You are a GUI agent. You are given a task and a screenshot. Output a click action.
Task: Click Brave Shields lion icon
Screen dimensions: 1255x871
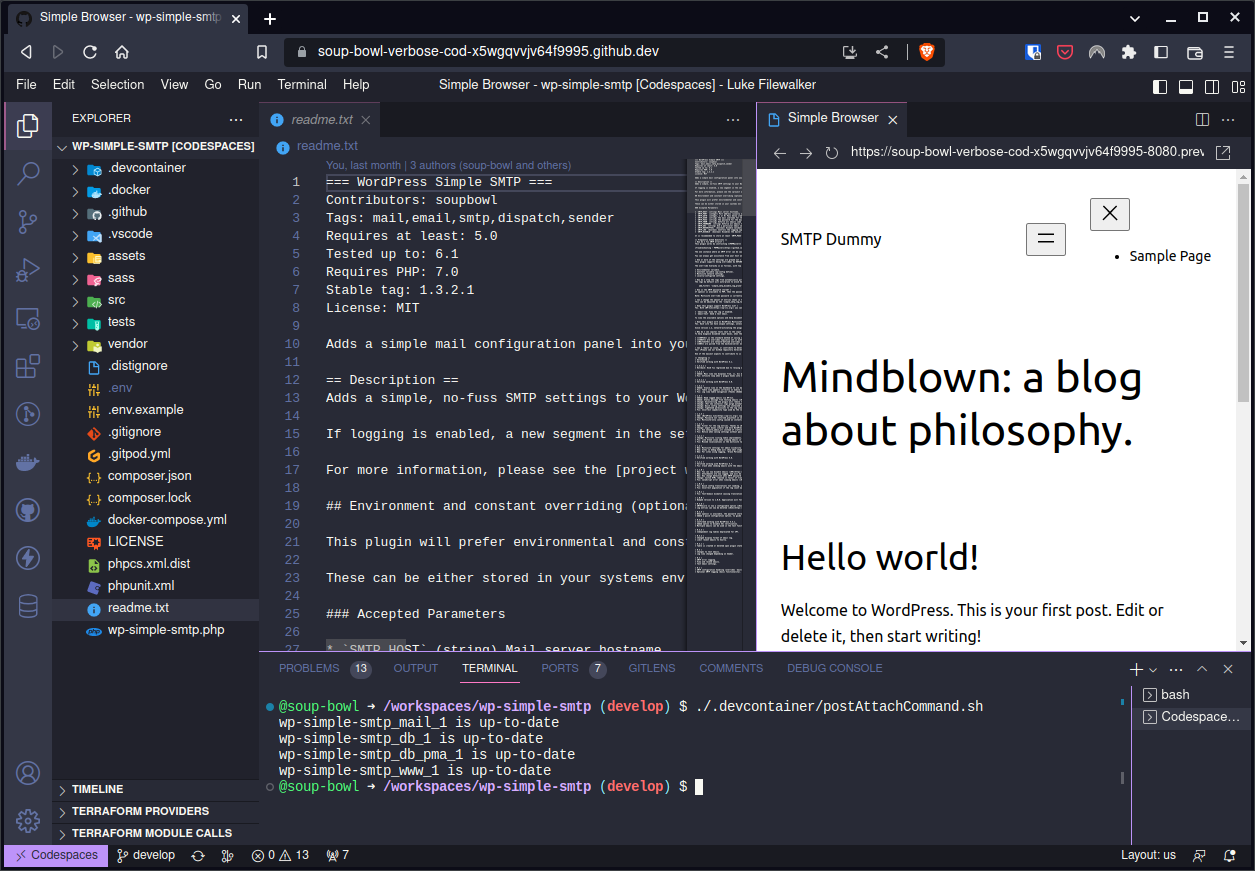click(x=926, y=52)
